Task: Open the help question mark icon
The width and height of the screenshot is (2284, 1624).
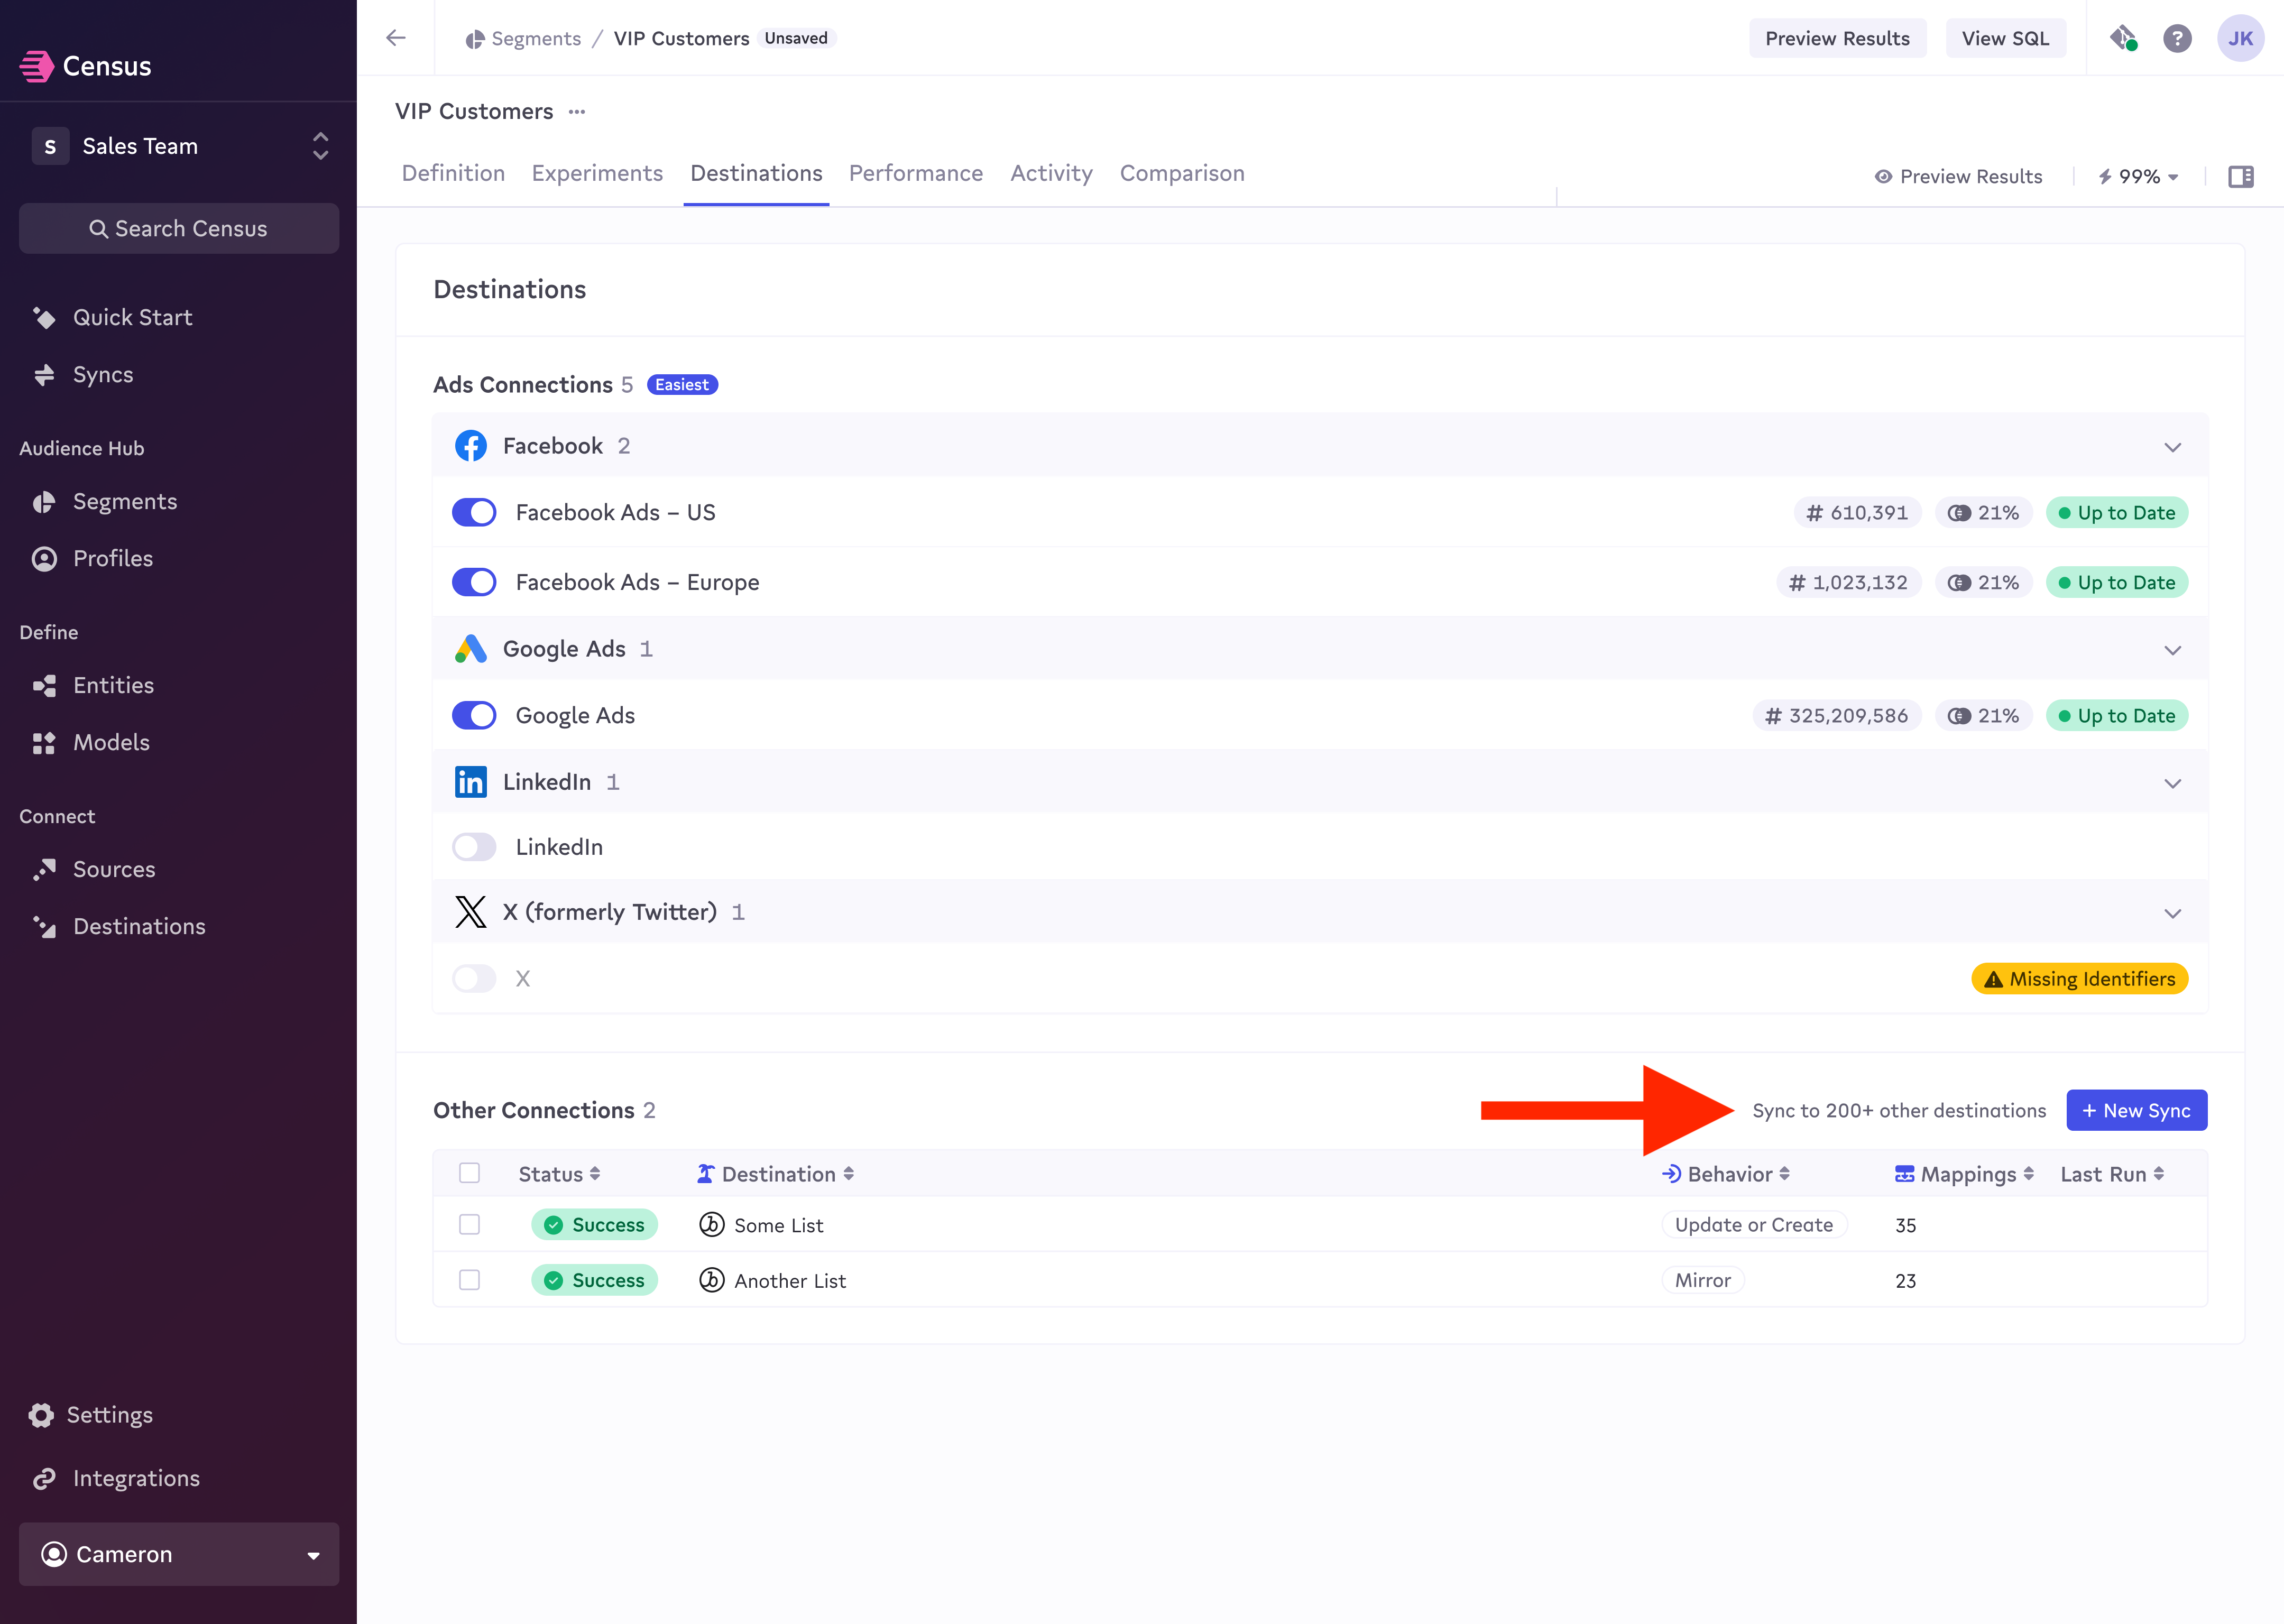Action: [2177, 38]
